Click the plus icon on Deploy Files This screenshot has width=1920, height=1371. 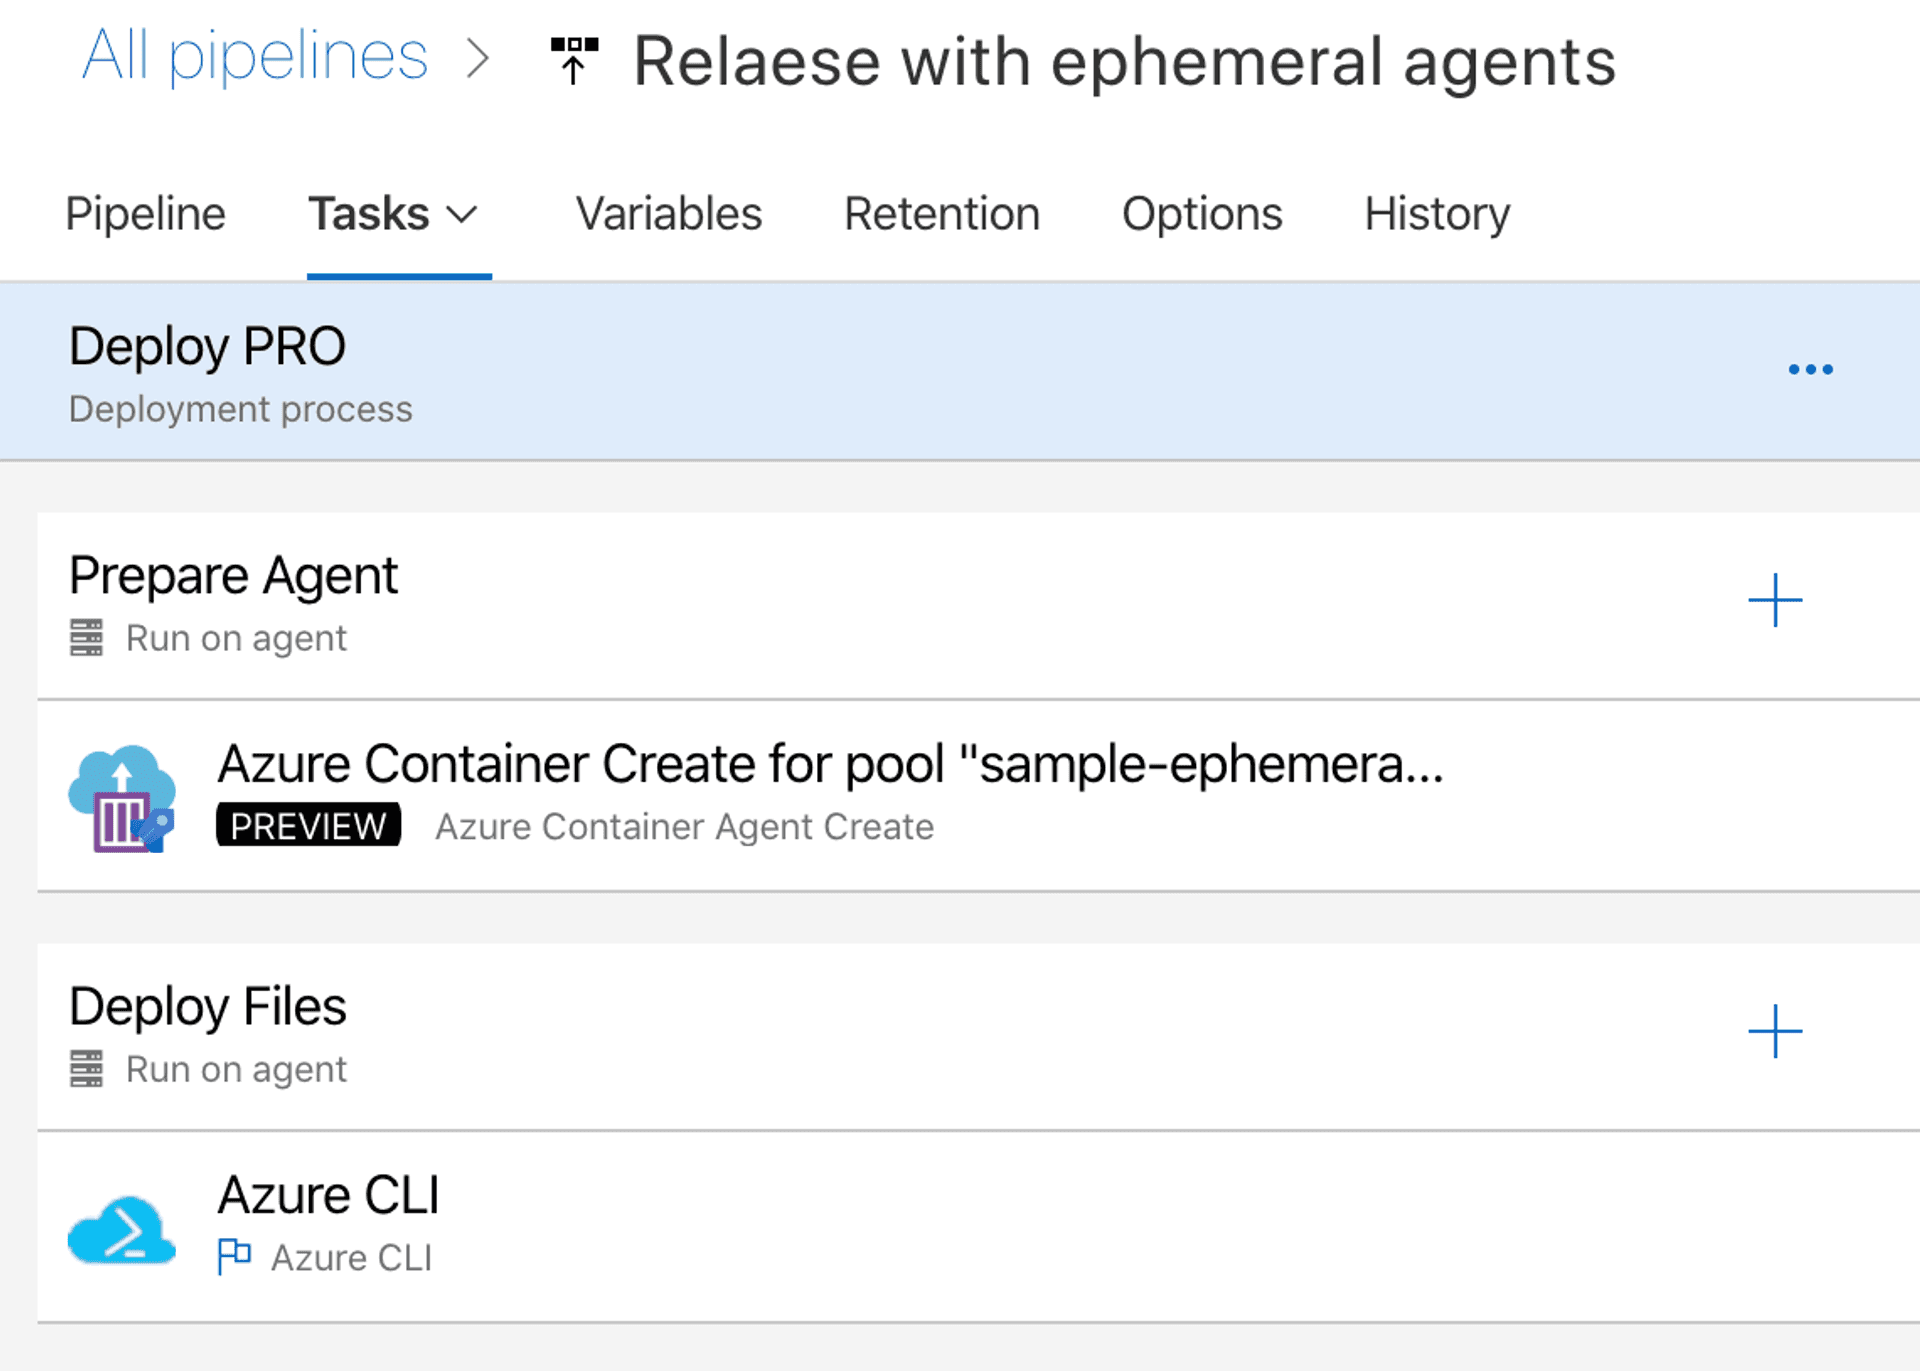pos(1776,1031)
